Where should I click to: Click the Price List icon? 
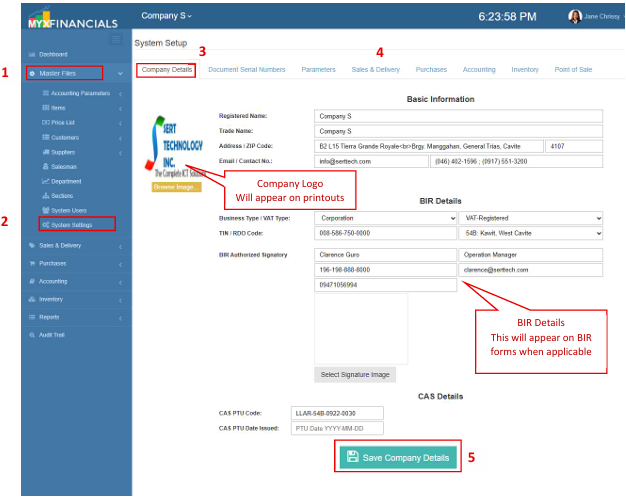[x=46, y=123]
